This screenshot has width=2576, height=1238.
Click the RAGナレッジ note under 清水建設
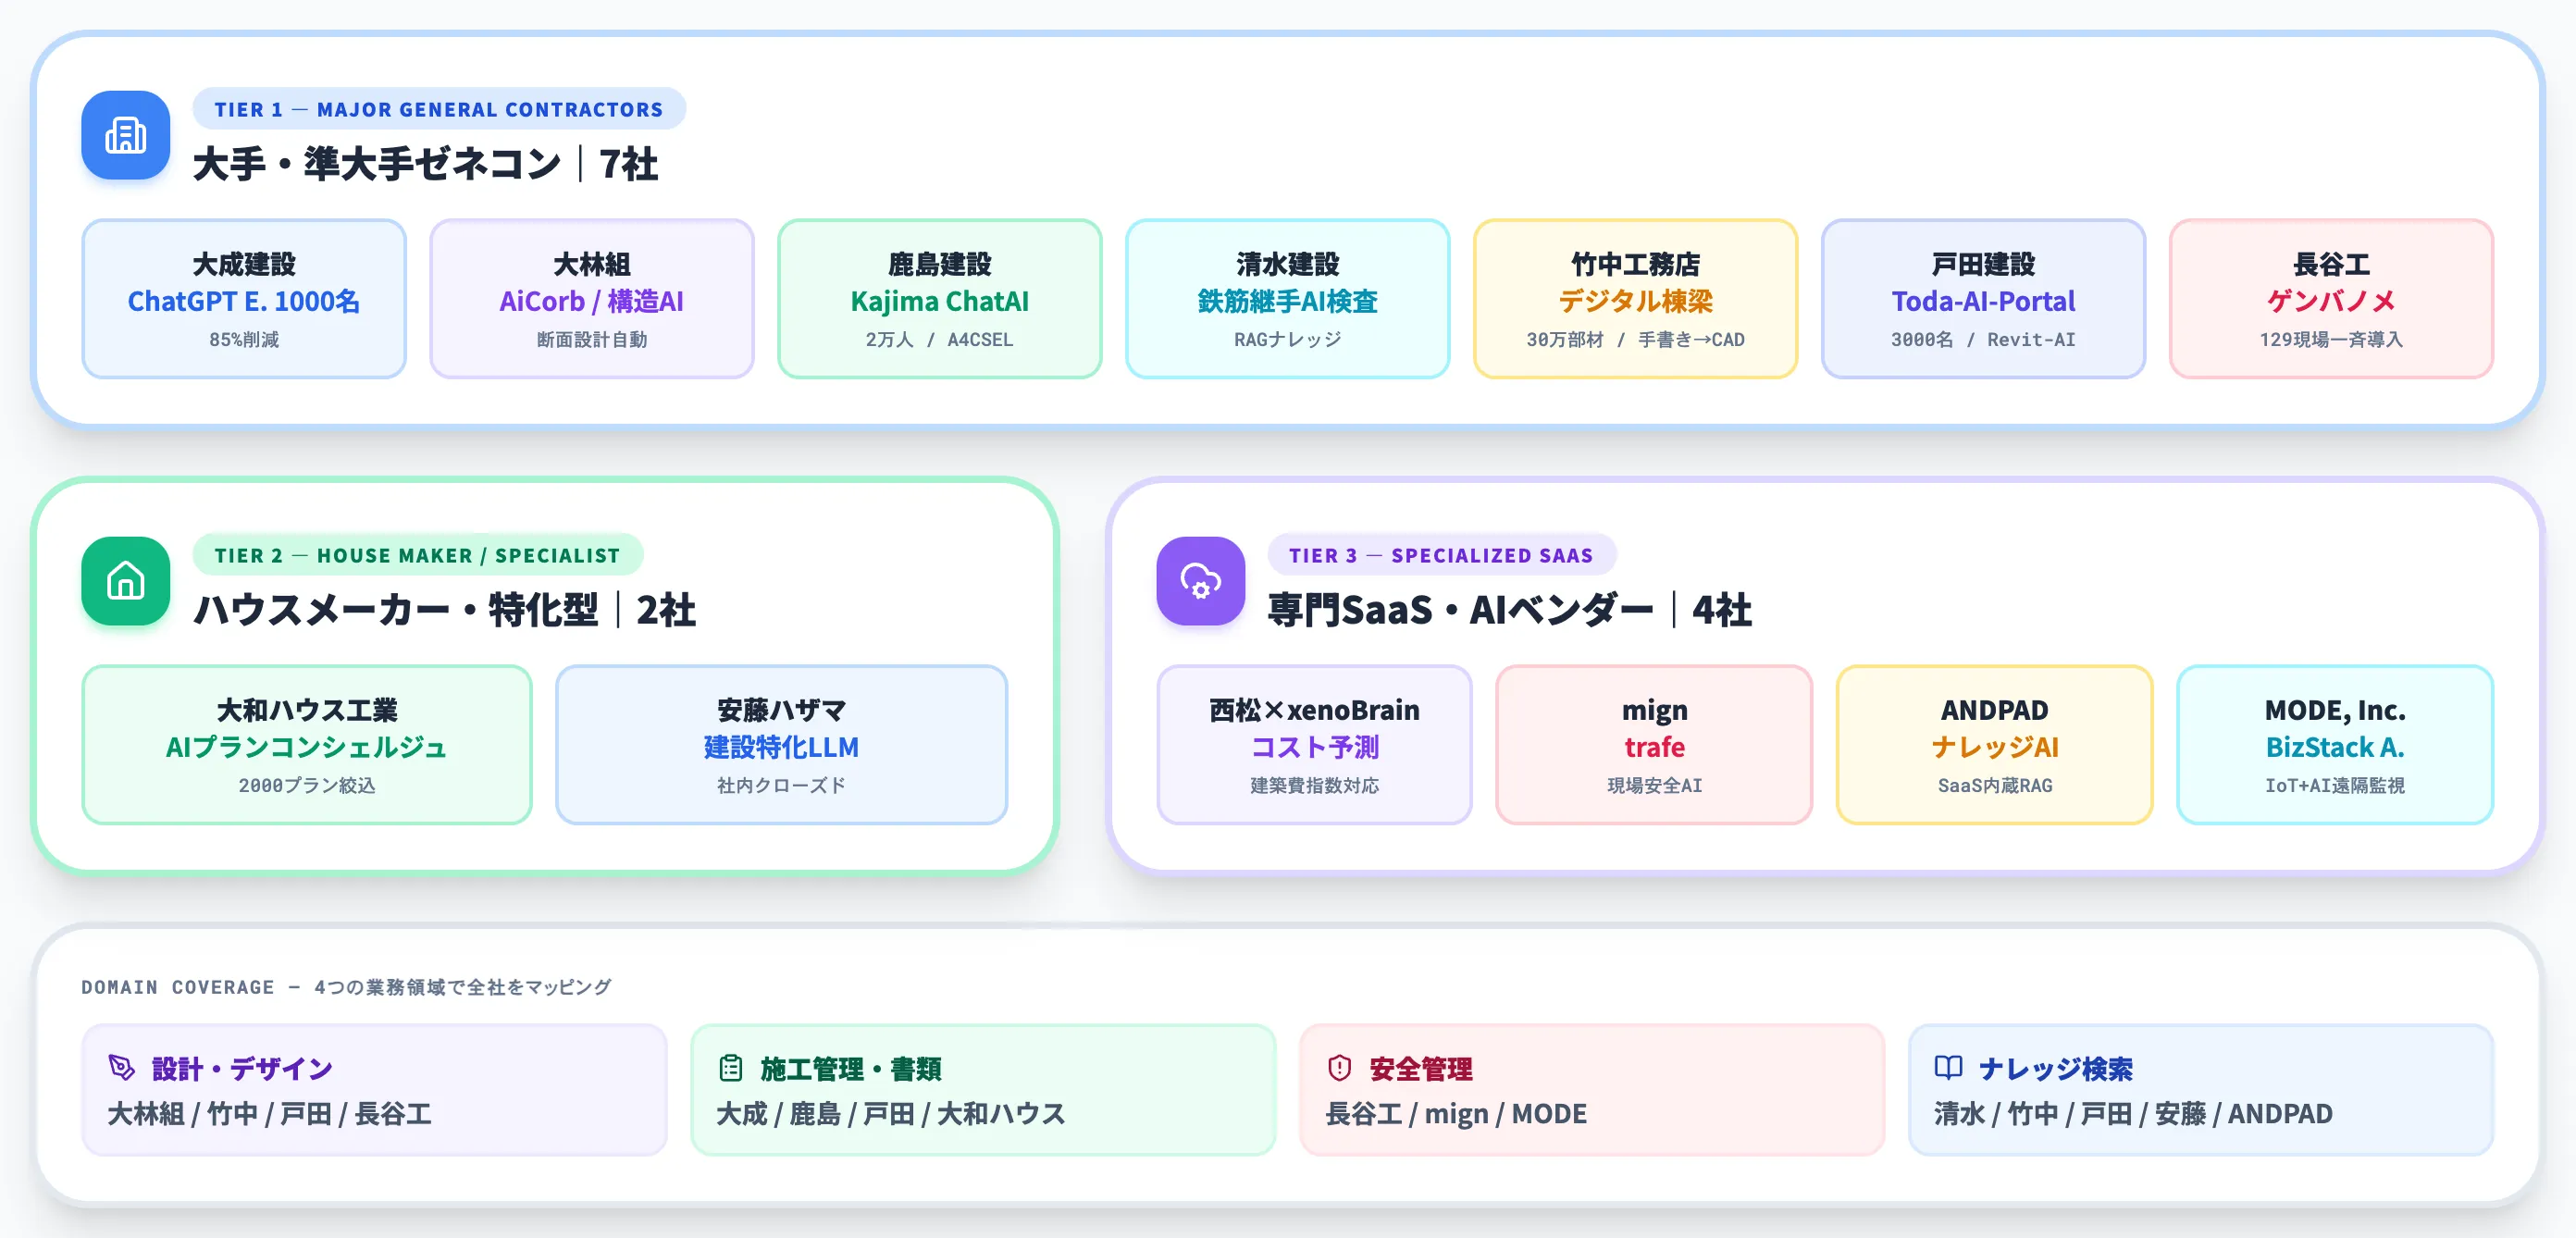click(x=1288, y=340)
